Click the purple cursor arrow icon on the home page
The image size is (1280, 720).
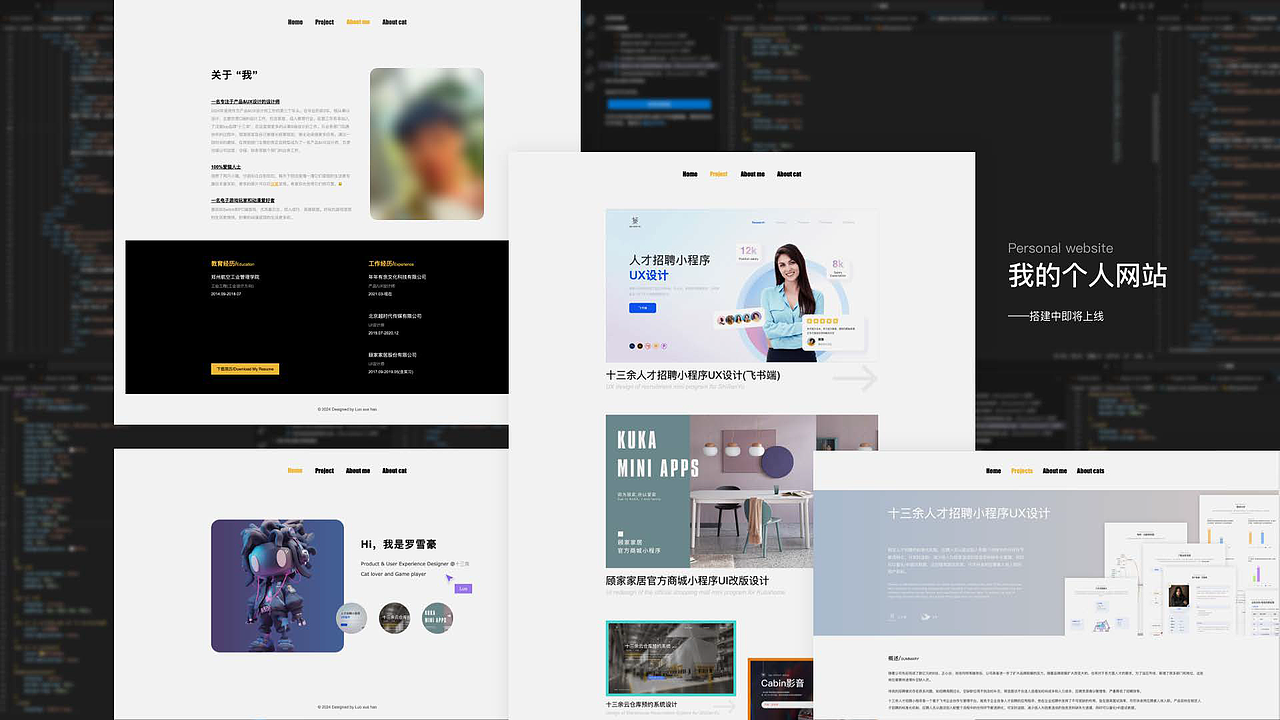click(450, 579)
